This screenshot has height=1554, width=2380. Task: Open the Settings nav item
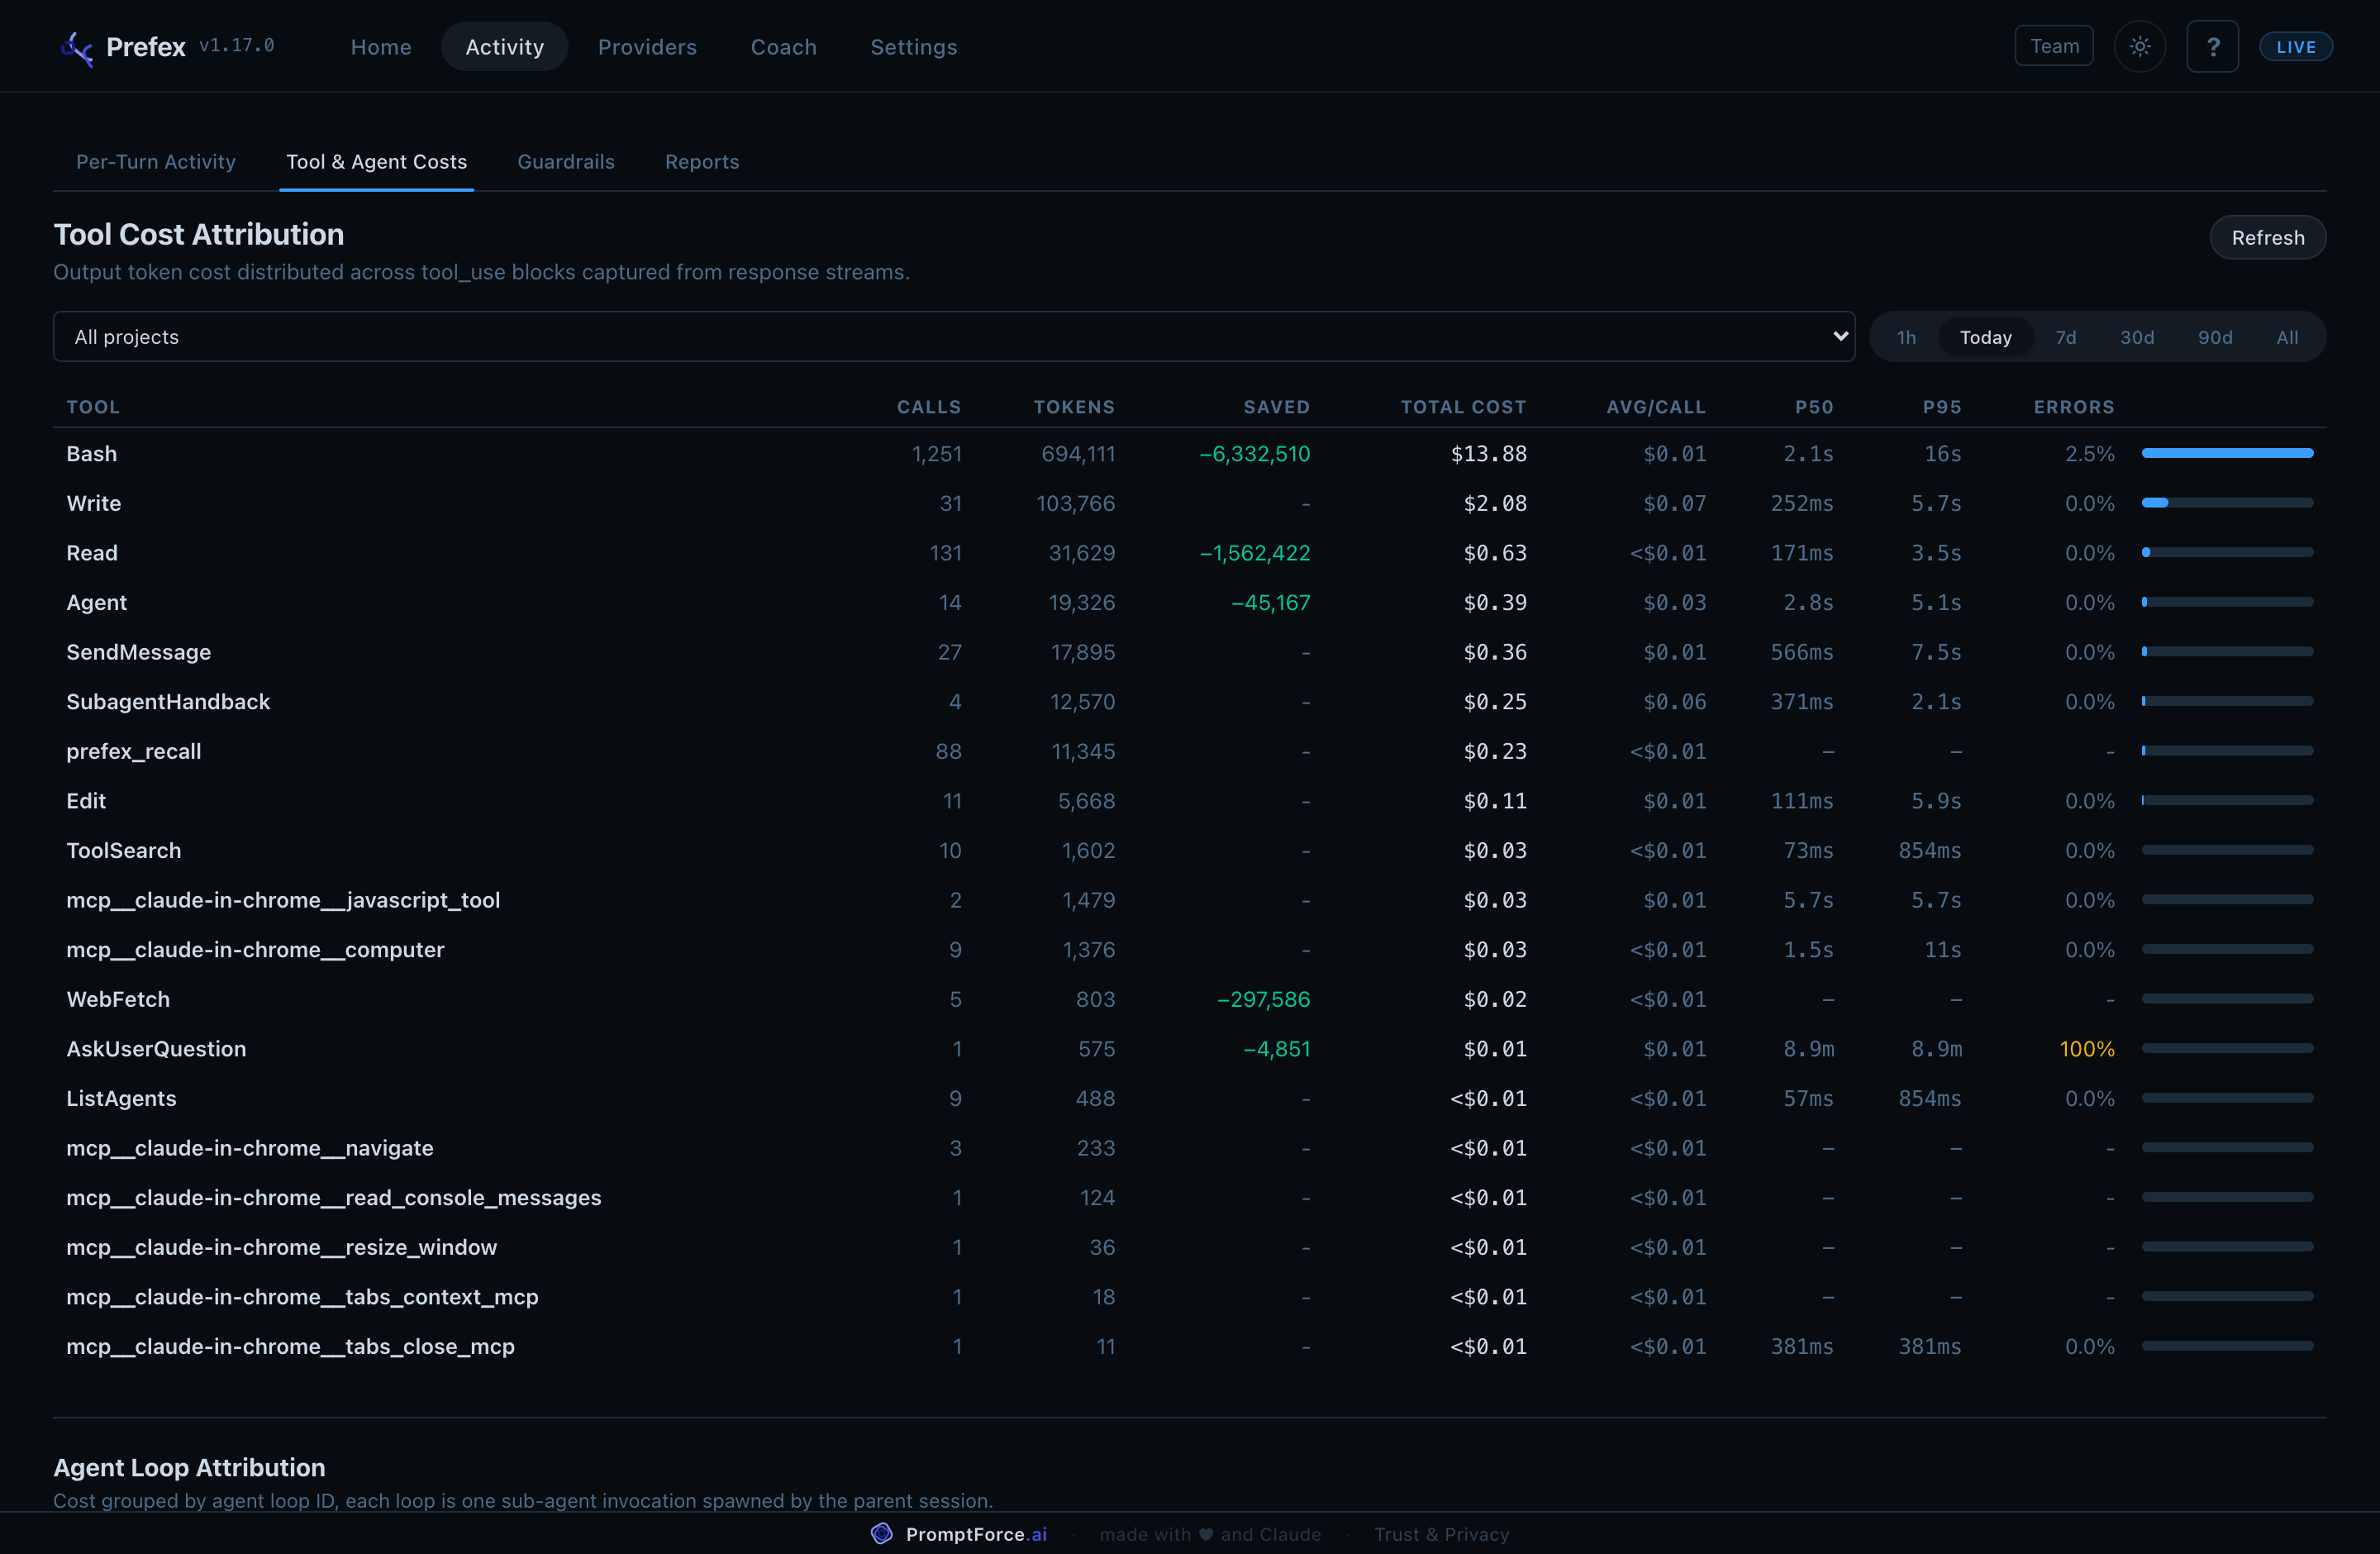coord(913,47)
